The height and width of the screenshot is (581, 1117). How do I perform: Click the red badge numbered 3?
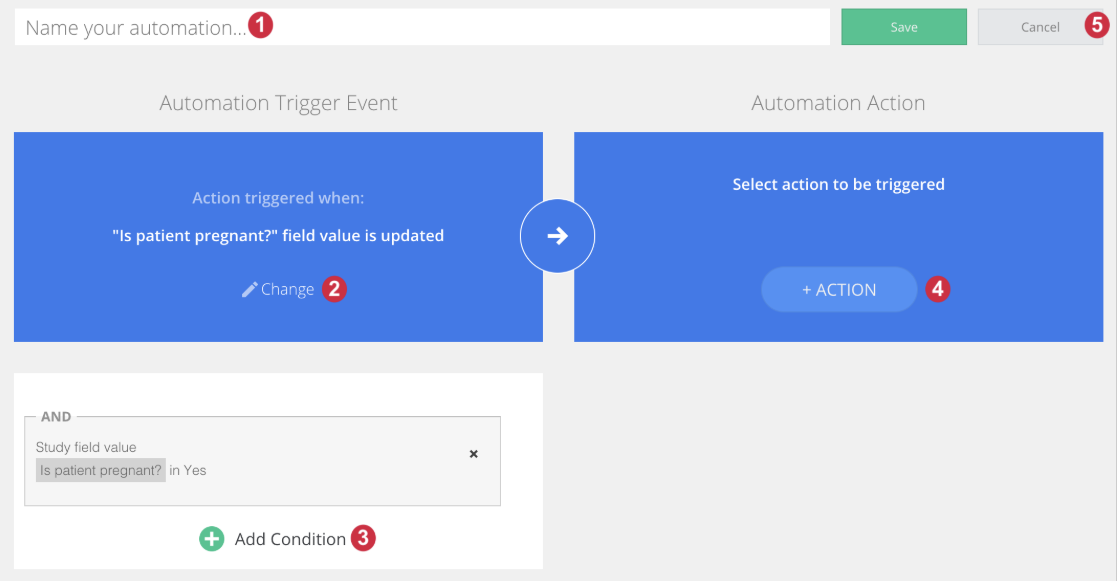(363, 538)
